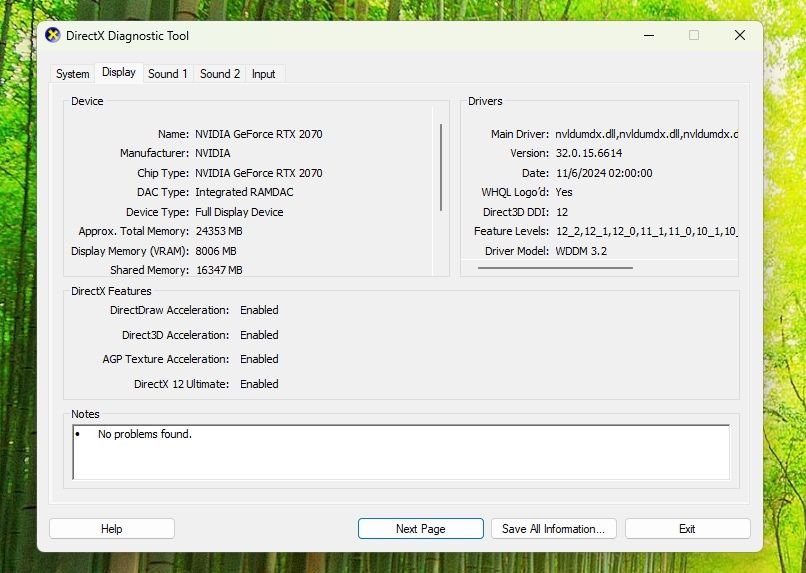Click inside the Notes text box

click(401, 452)
